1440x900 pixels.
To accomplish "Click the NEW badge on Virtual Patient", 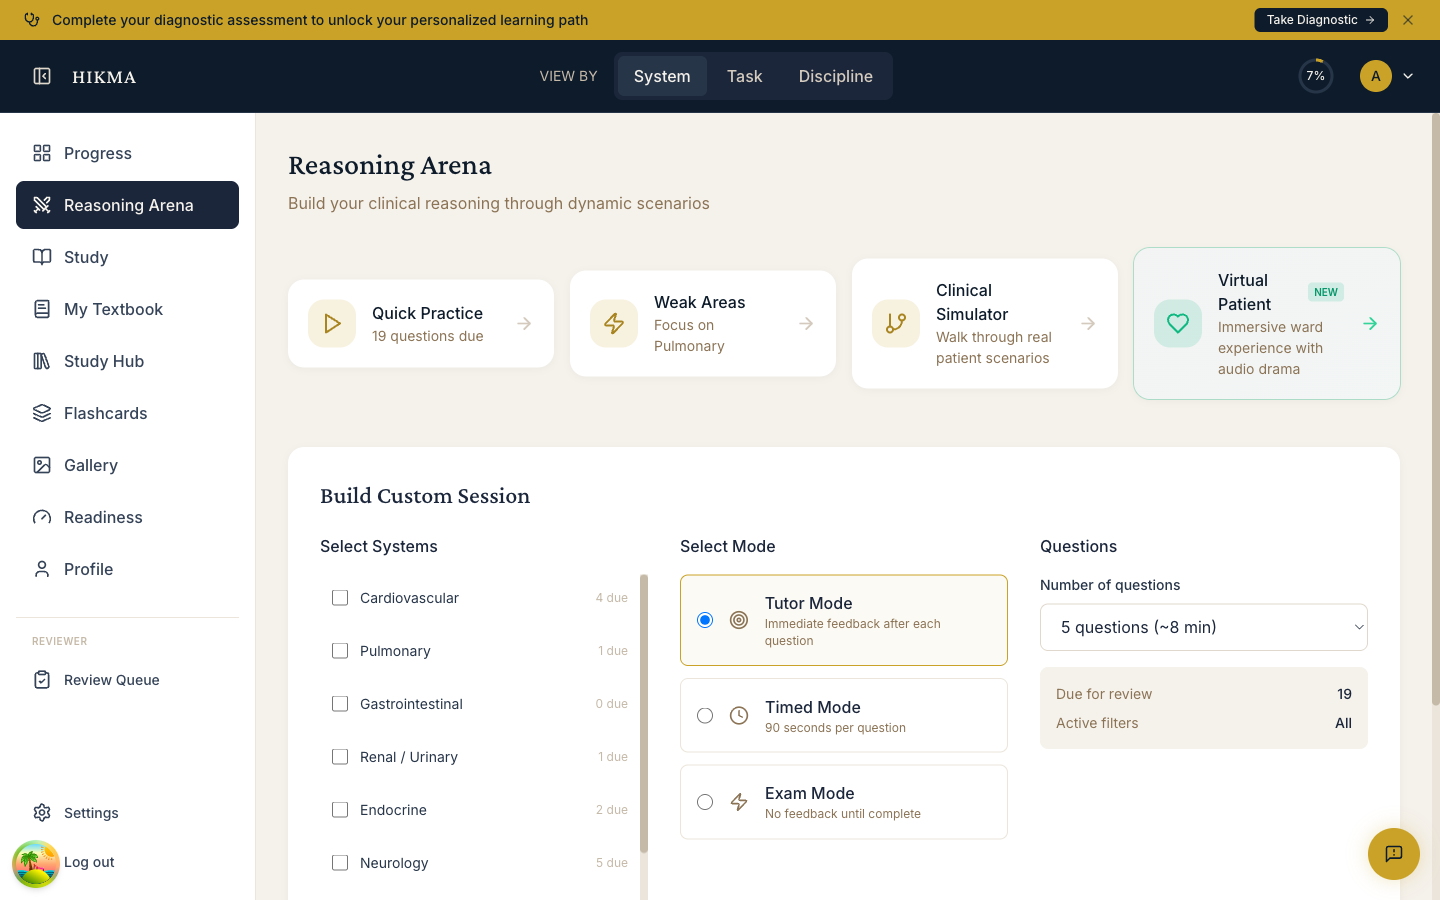I will point(1326,292).
